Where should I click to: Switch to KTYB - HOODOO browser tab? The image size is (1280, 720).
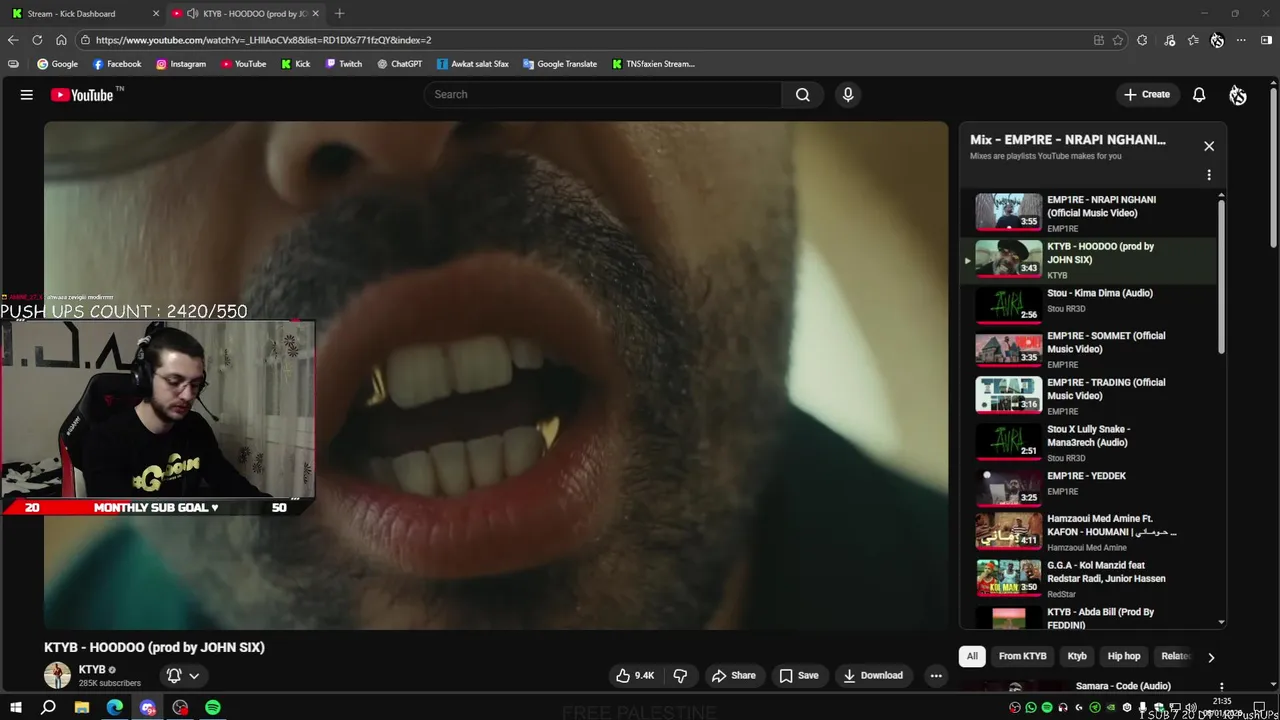coord(247,14)
